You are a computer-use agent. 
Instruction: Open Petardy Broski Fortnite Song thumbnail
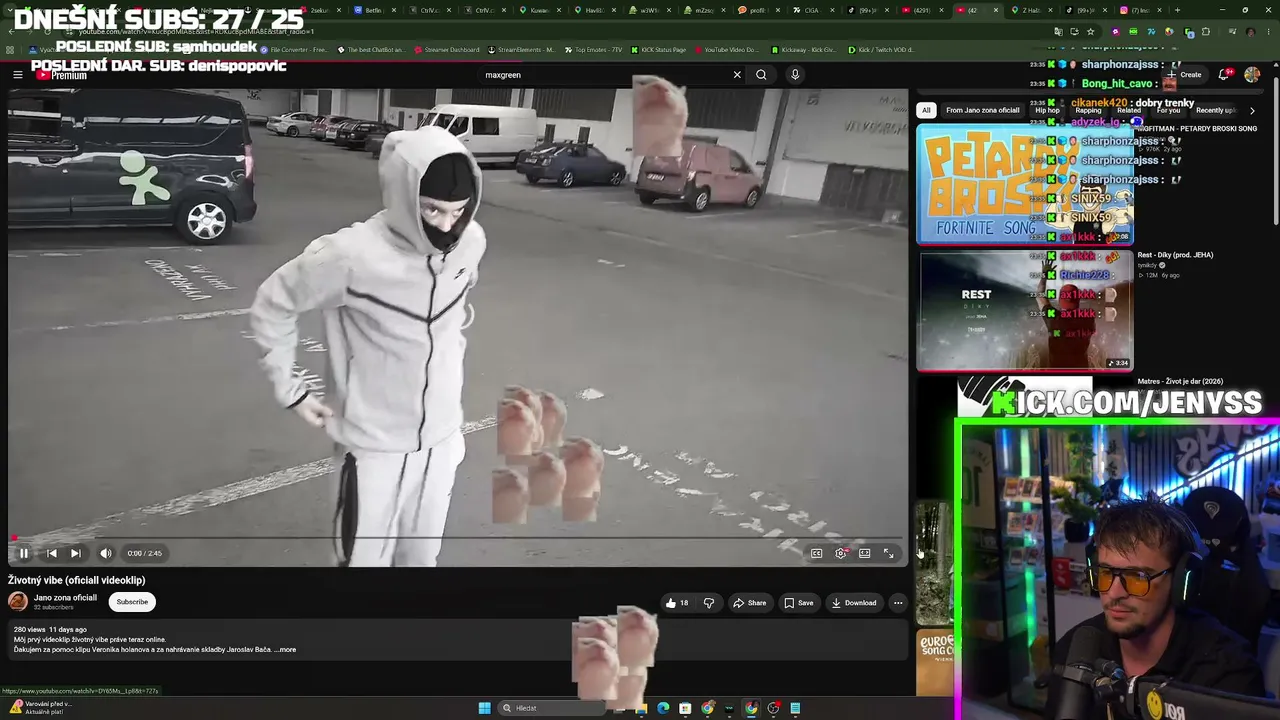point(1025,184)
